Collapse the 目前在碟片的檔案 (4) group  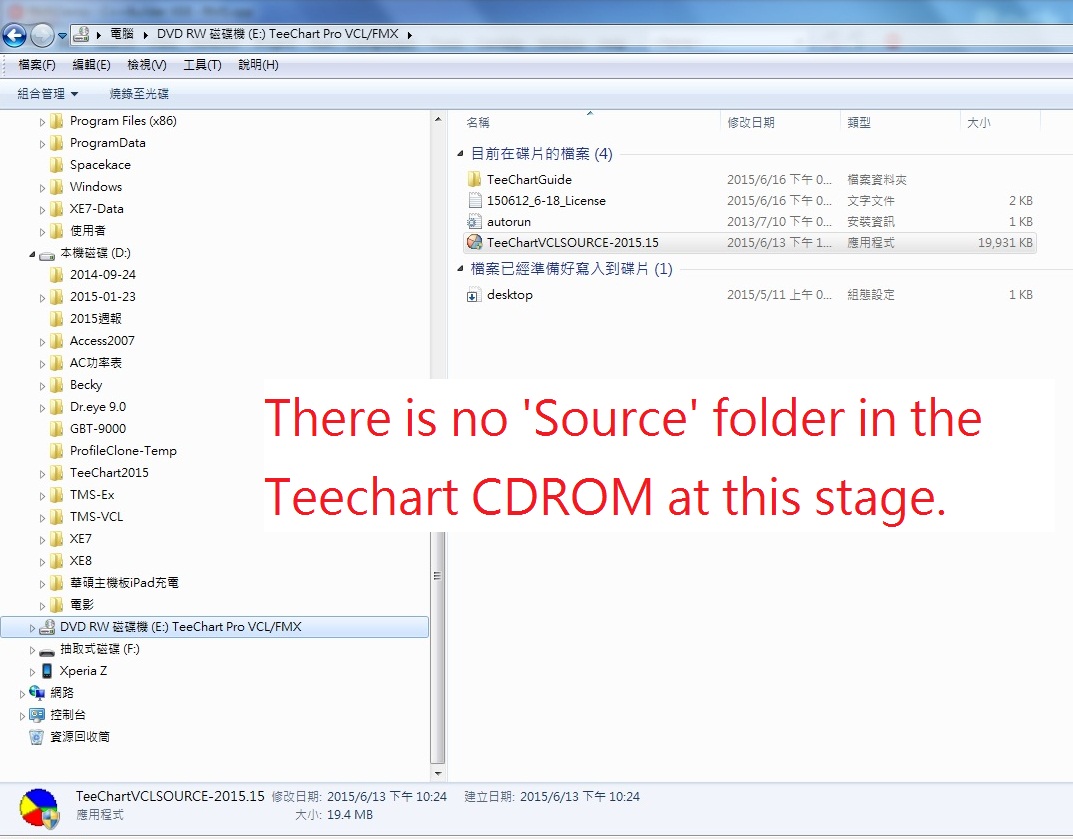click(x=461, y=153)
